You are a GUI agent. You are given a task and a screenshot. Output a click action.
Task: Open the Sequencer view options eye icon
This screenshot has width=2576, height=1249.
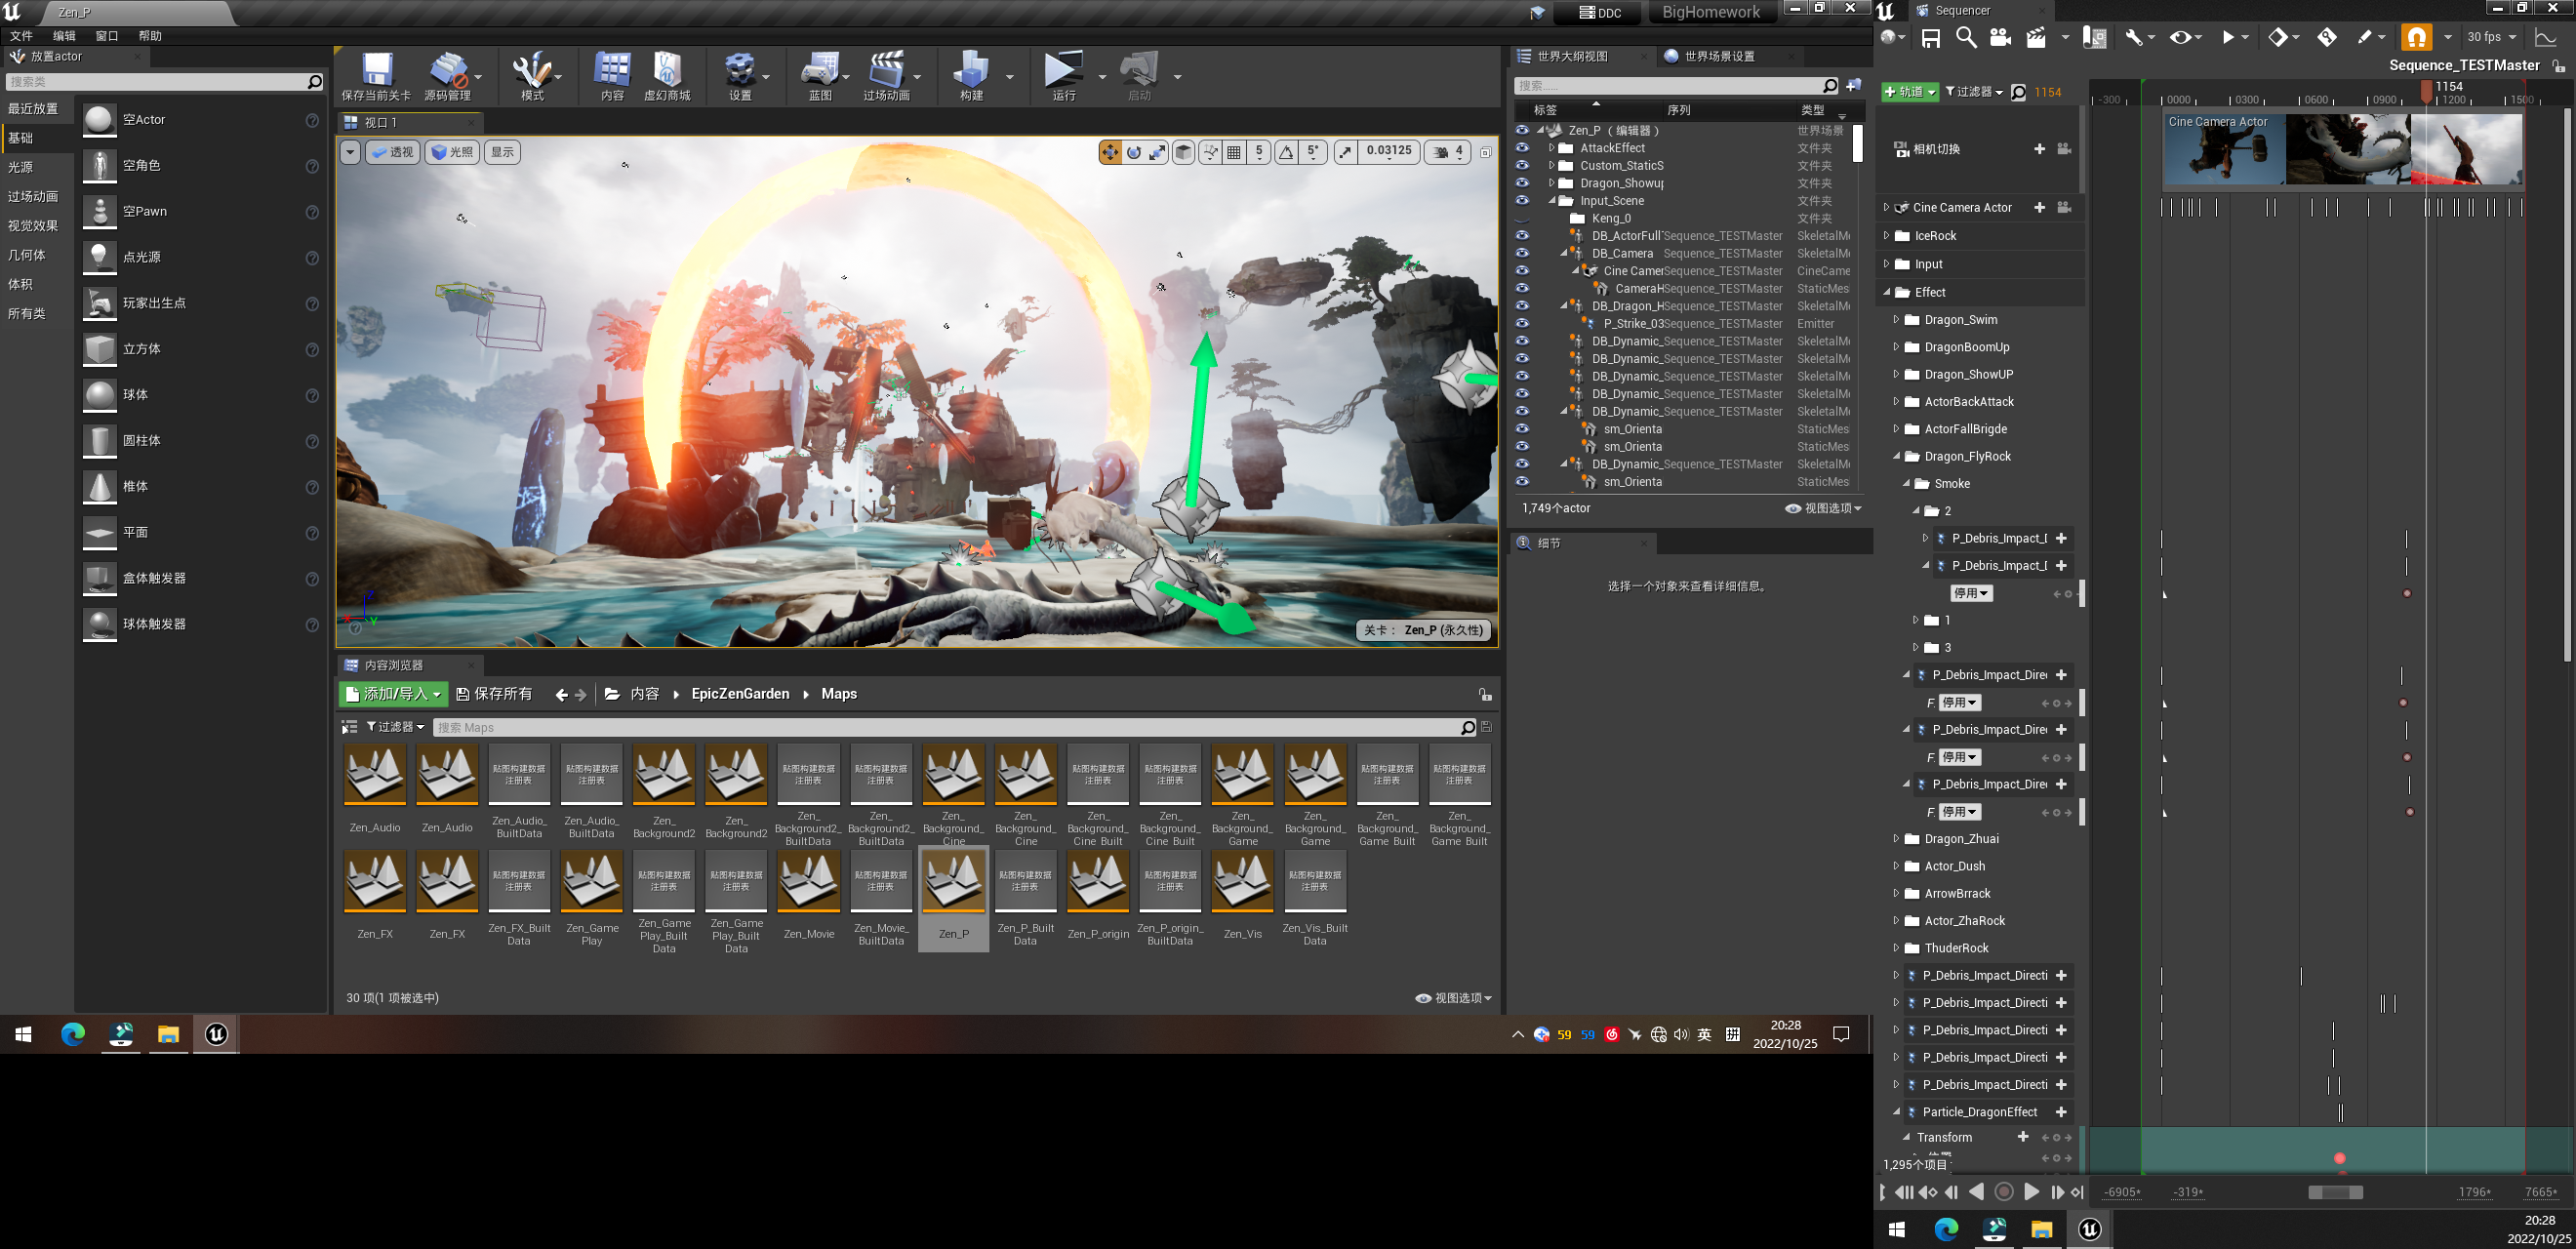[2180, 38]
